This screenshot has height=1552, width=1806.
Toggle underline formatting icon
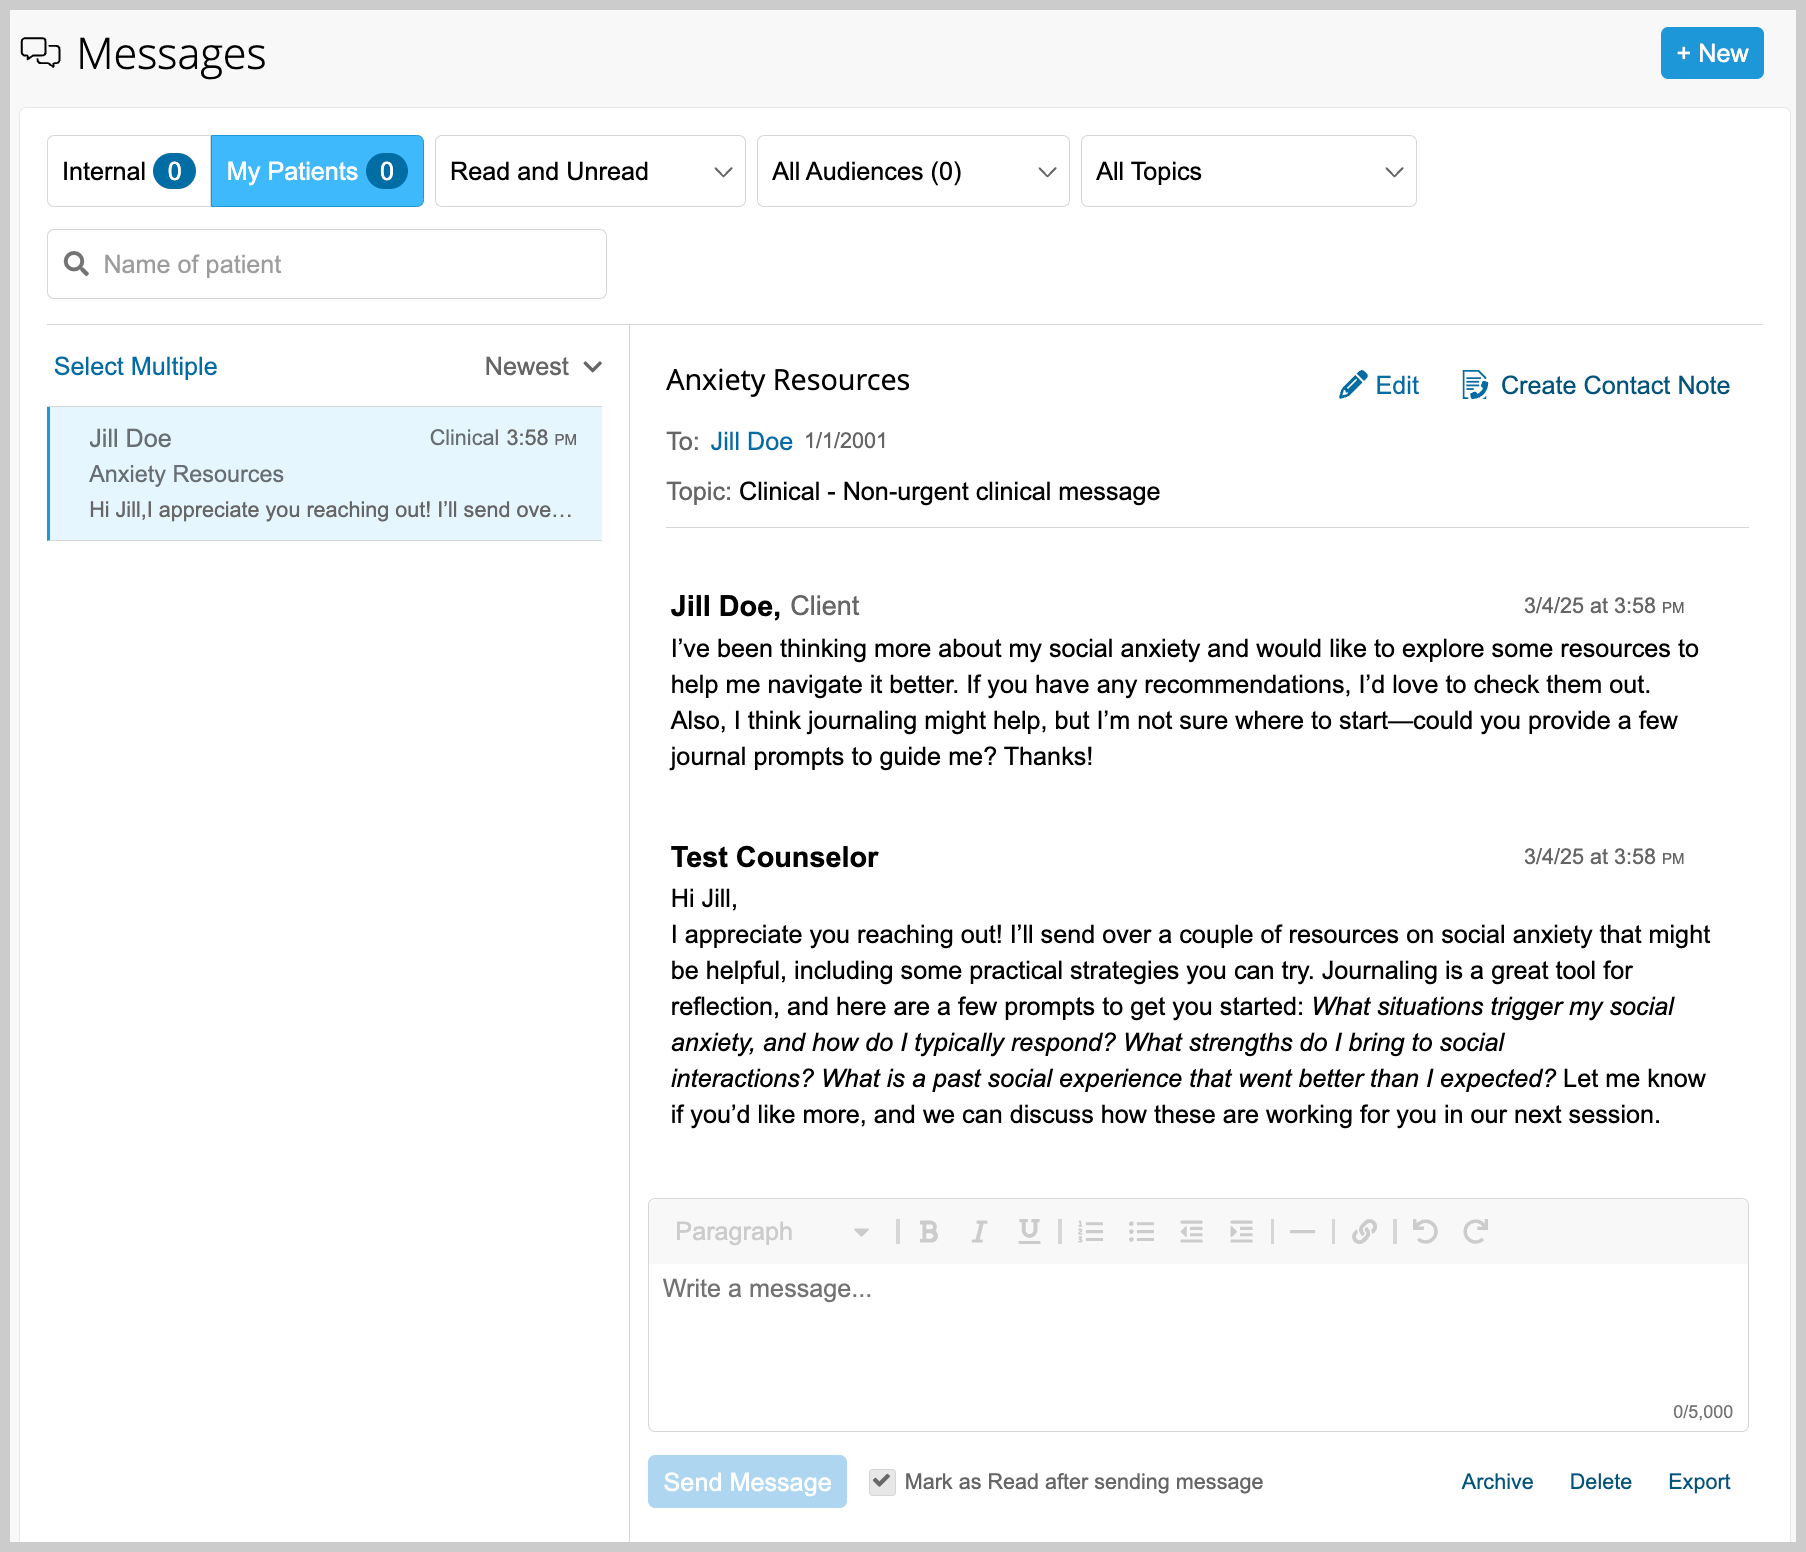click(x=1029, y=1231)
